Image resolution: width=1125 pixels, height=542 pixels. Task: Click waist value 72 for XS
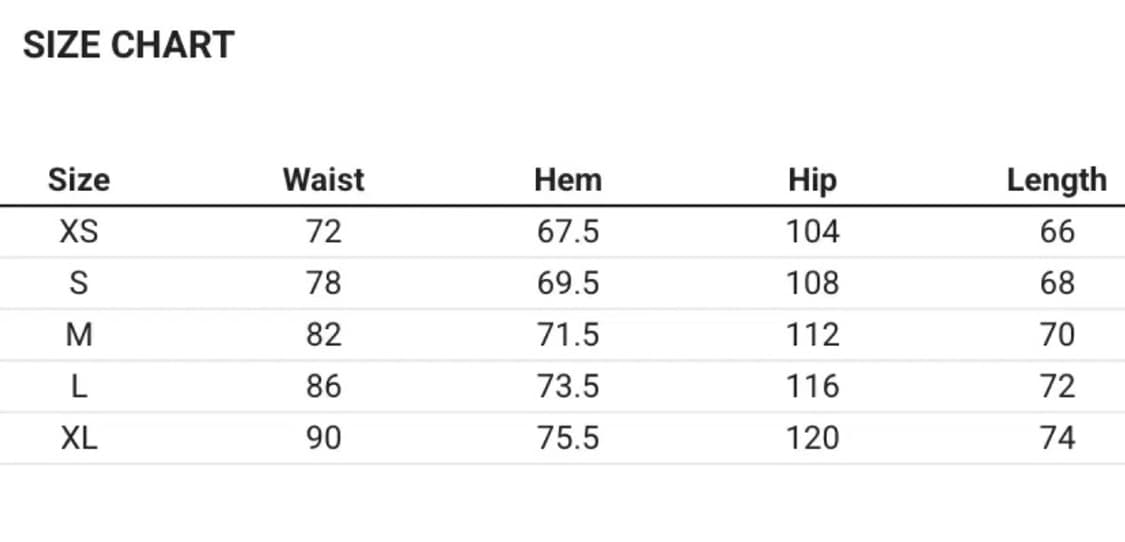(x=323, y=232)
